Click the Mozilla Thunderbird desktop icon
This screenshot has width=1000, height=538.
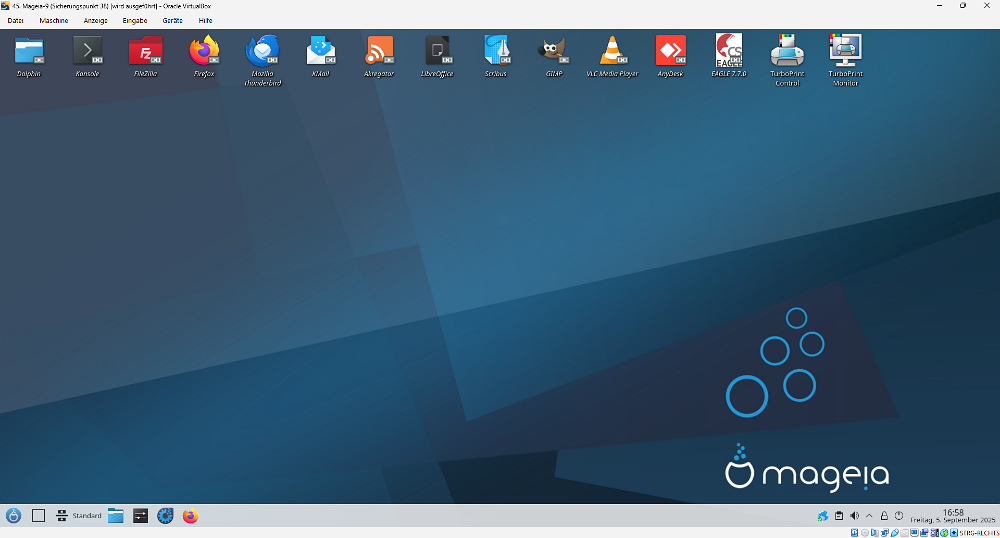point(262,51)
